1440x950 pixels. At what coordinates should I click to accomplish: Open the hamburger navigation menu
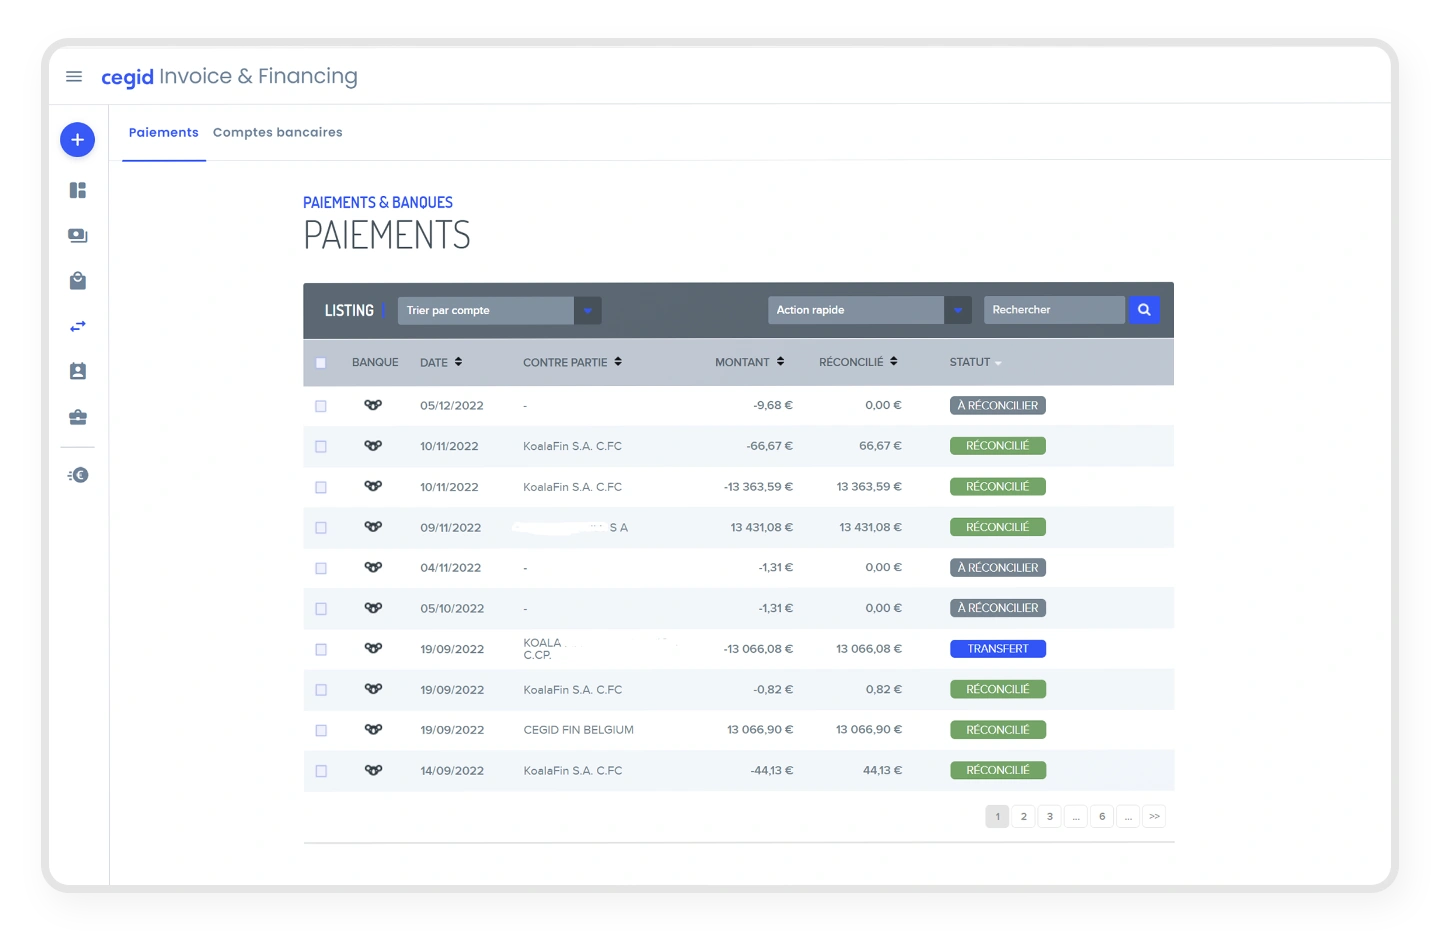coord(74,77)
